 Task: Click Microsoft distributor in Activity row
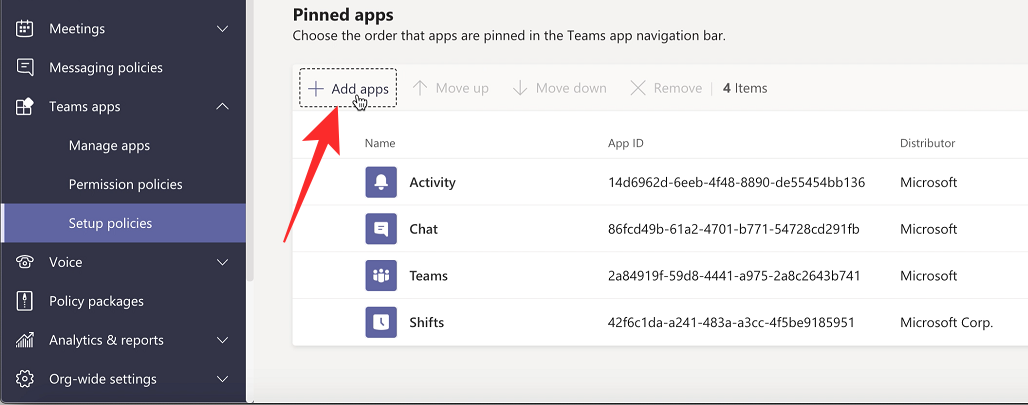(x=928, y=182)
